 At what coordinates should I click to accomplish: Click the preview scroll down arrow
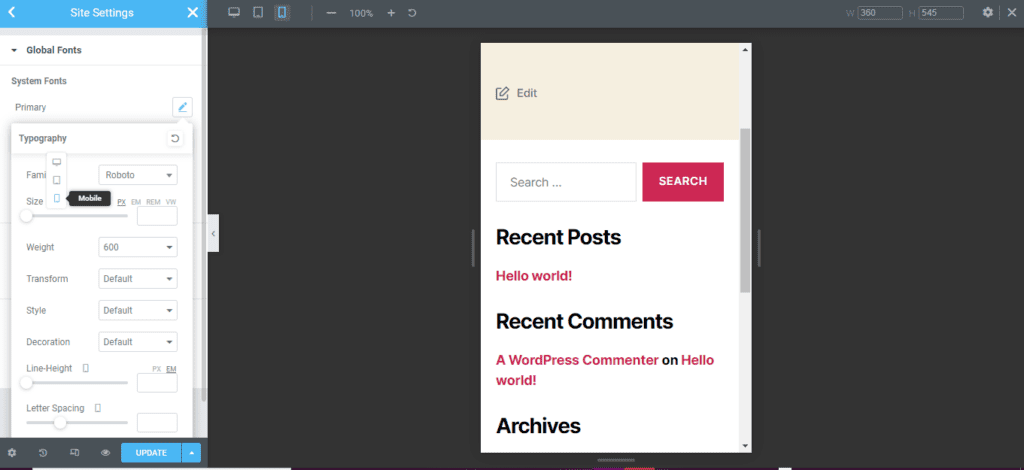[x=745, y=446]
